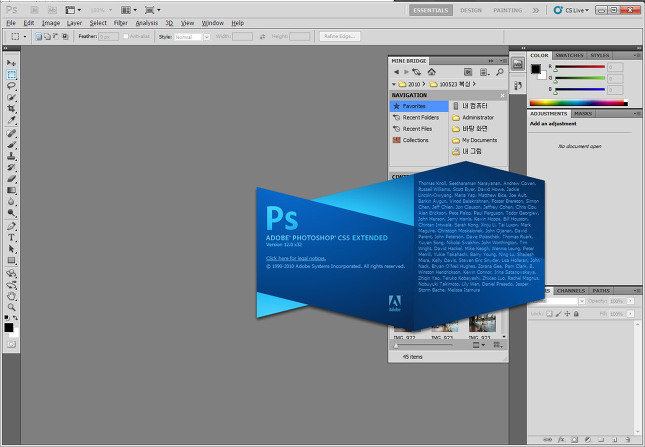Select the Spot Healing Brush tool
Screen dimensions: 645x447
[x=11, y=133]
